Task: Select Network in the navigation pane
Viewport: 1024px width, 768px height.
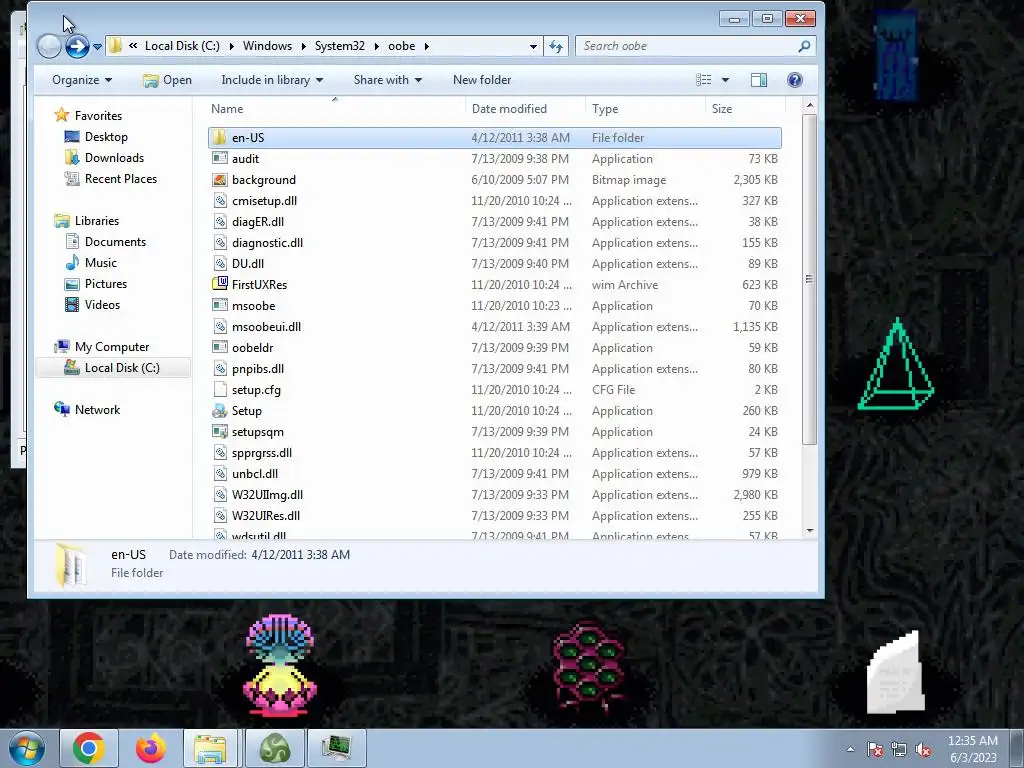Action: pyautogui.click(x=97, y=409)
